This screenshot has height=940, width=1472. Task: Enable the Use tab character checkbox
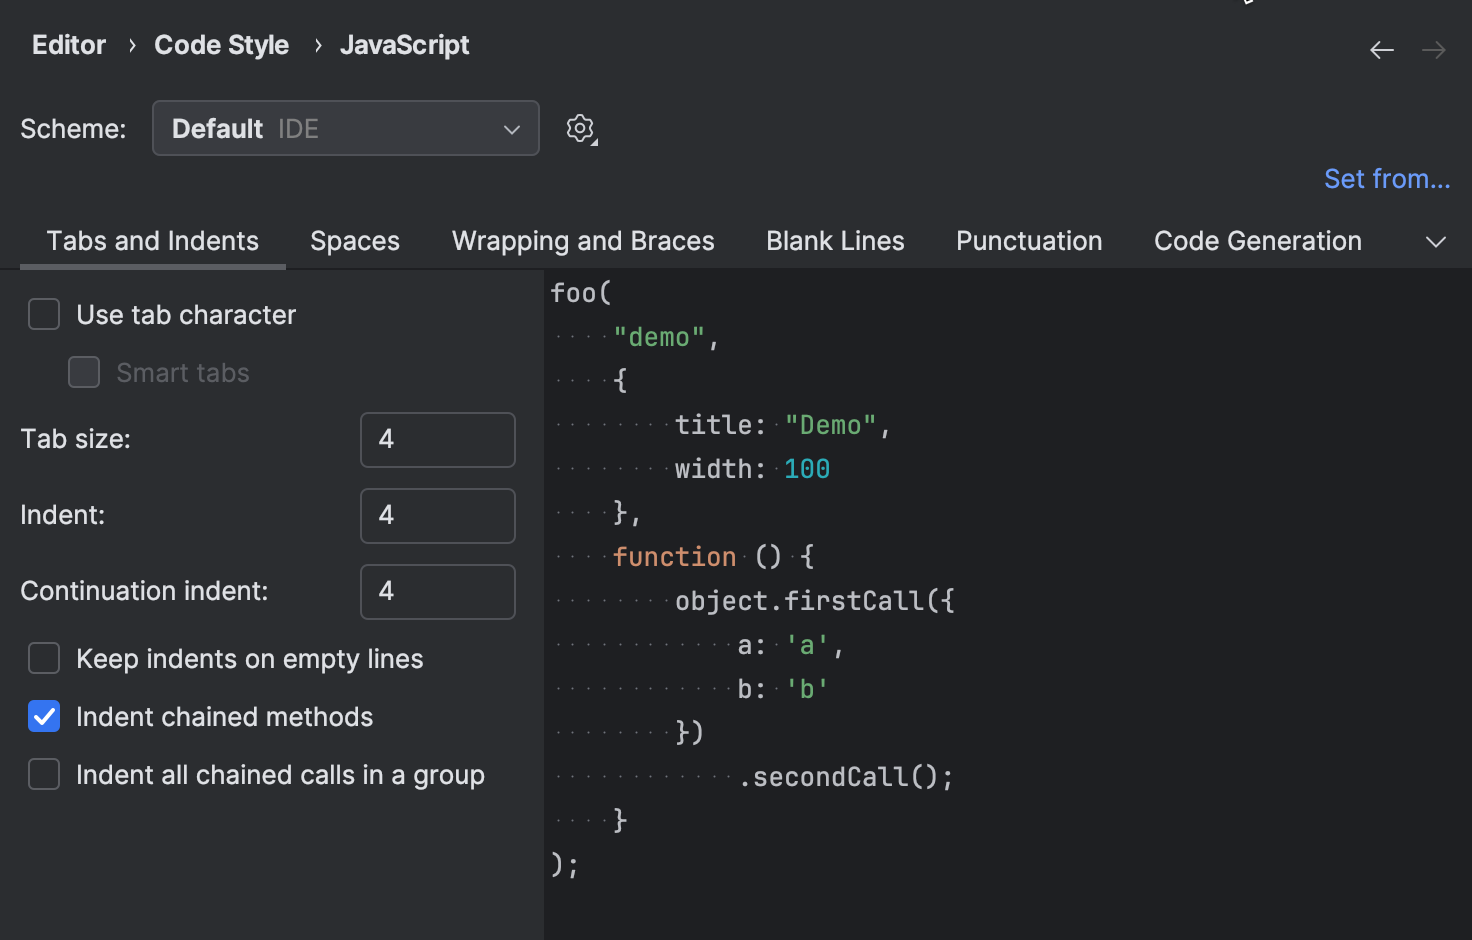[x=44, y=314]
